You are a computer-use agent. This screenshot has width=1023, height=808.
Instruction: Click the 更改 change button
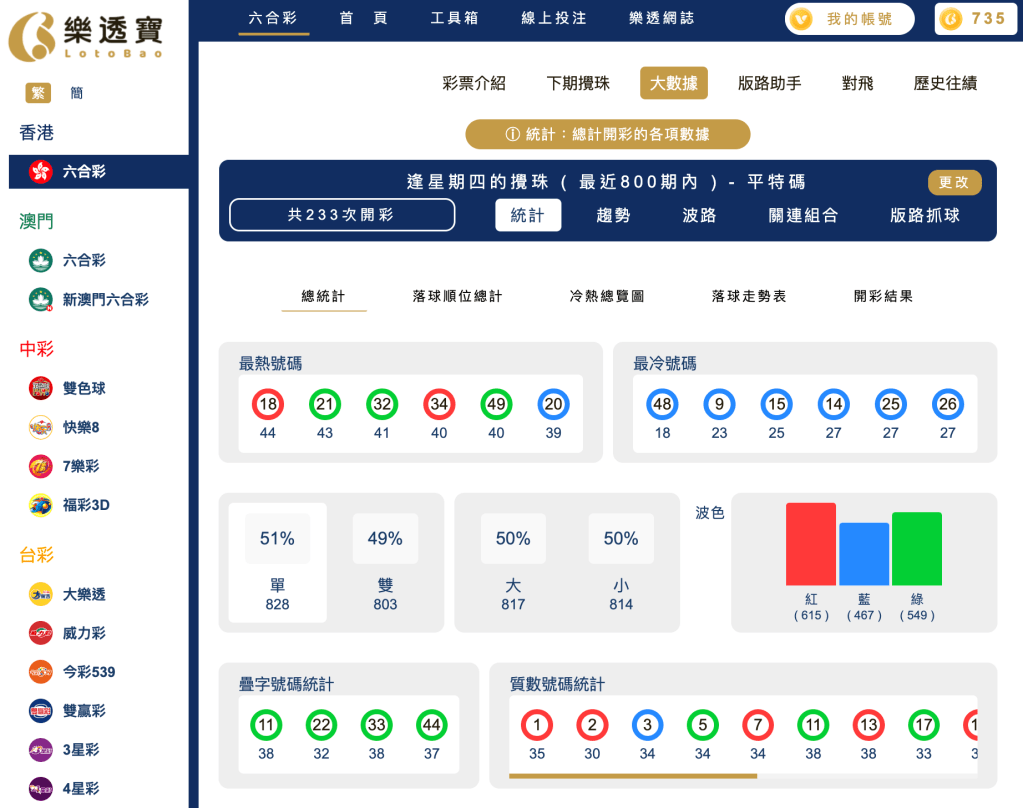[x=954, y=183]
